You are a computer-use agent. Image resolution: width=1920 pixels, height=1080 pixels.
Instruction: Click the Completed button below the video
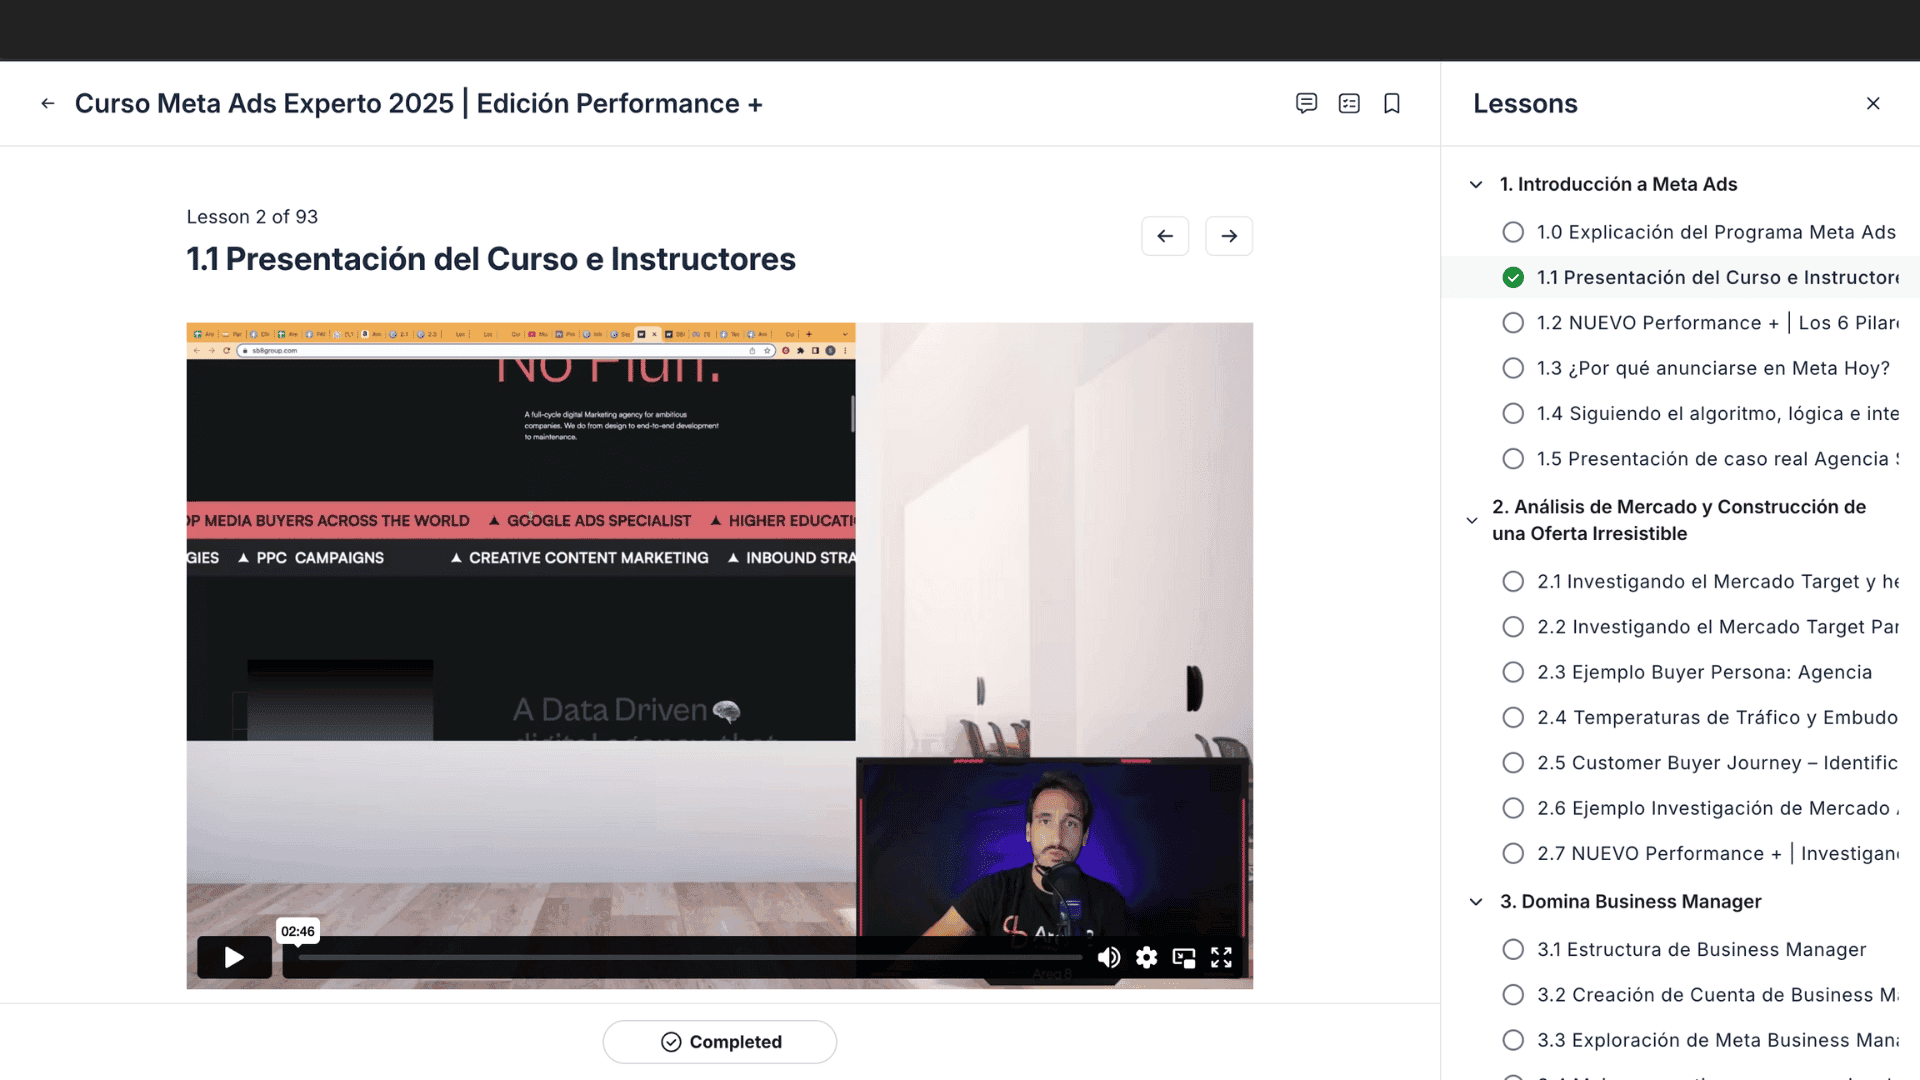(x=720, y=1042)
